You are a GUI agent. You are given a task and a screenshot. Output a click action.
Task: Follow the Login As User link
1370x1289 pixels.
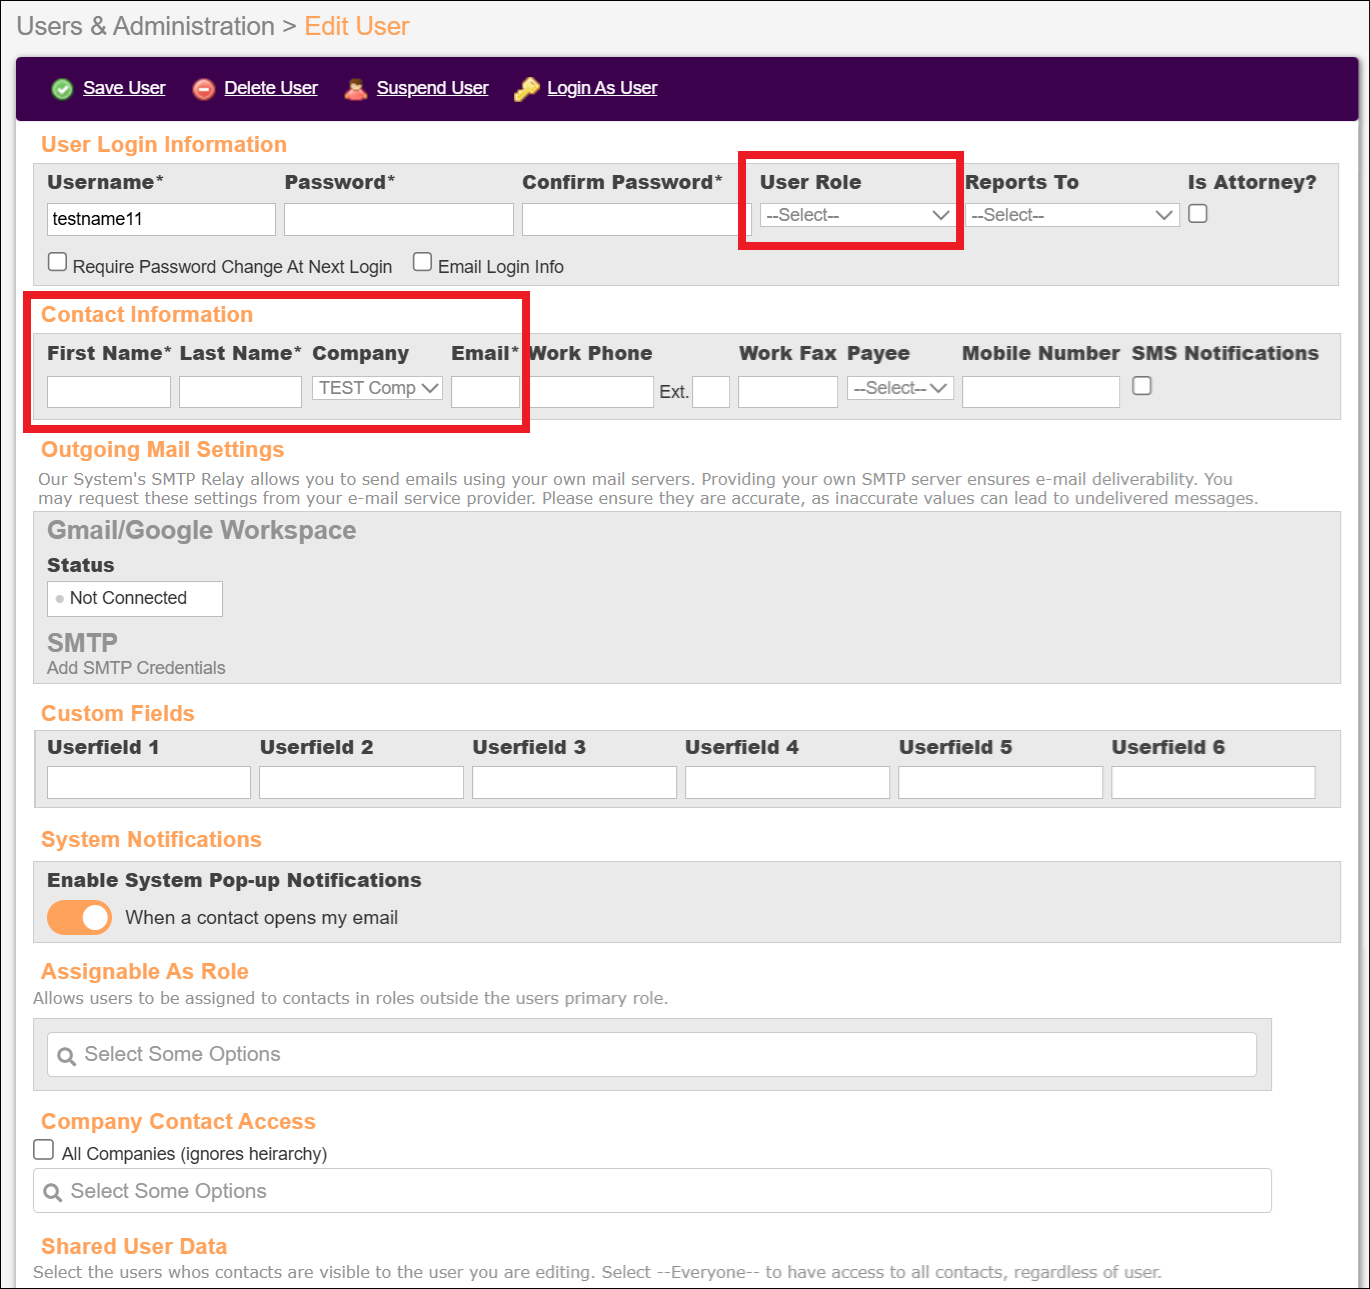[602, 88]
